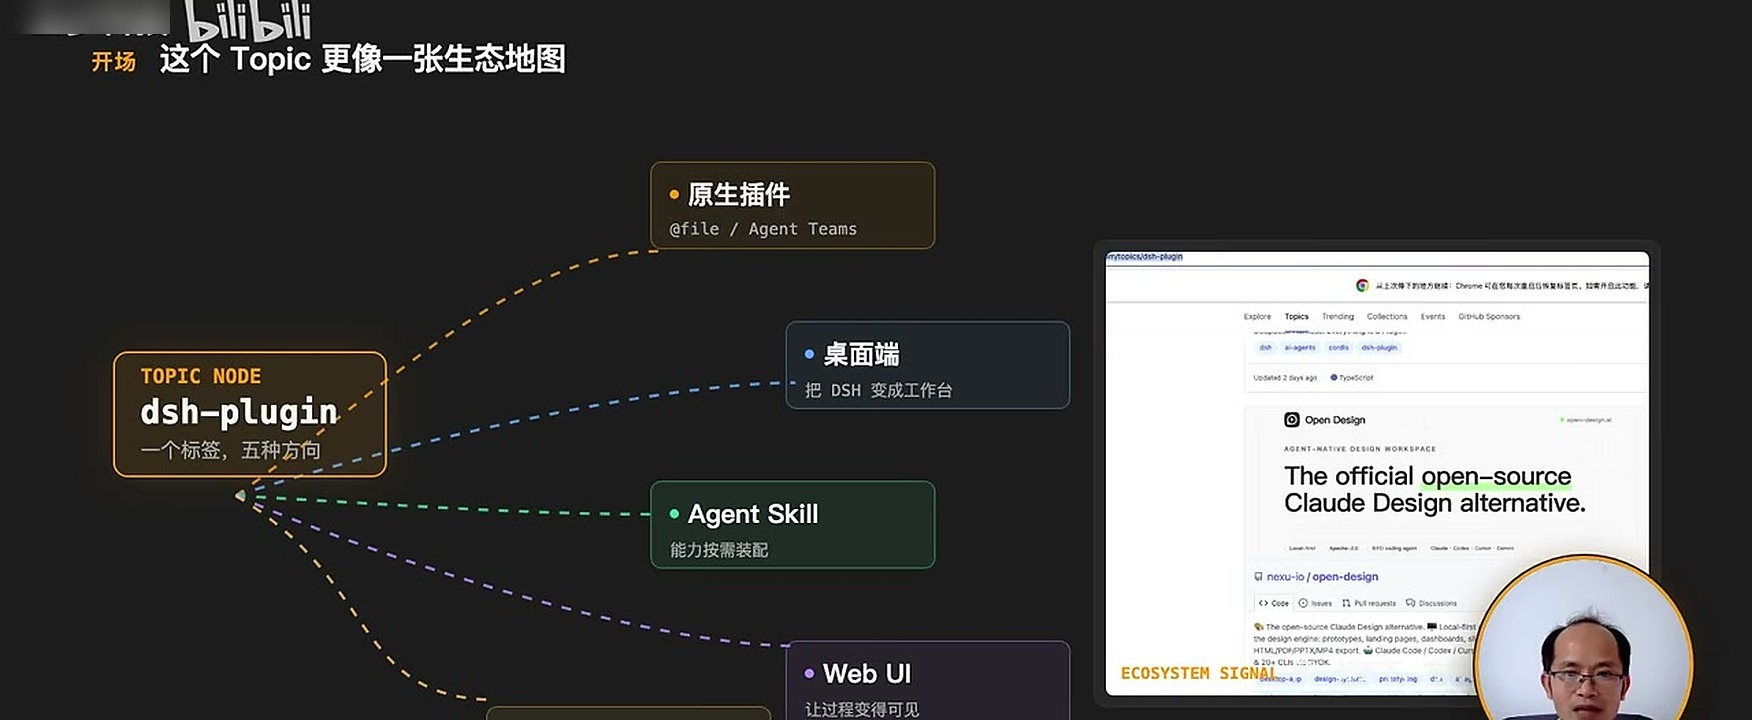Click the Discussions speech bubble icon
The width and height of the screenshot is (1752, 720).
pos(1410,603)
